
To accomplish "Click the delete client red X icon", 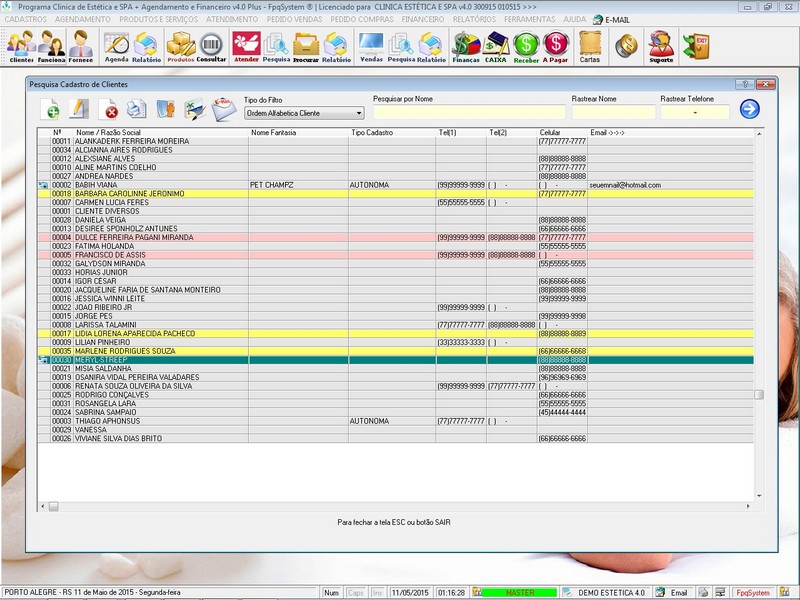I will 109,109.
